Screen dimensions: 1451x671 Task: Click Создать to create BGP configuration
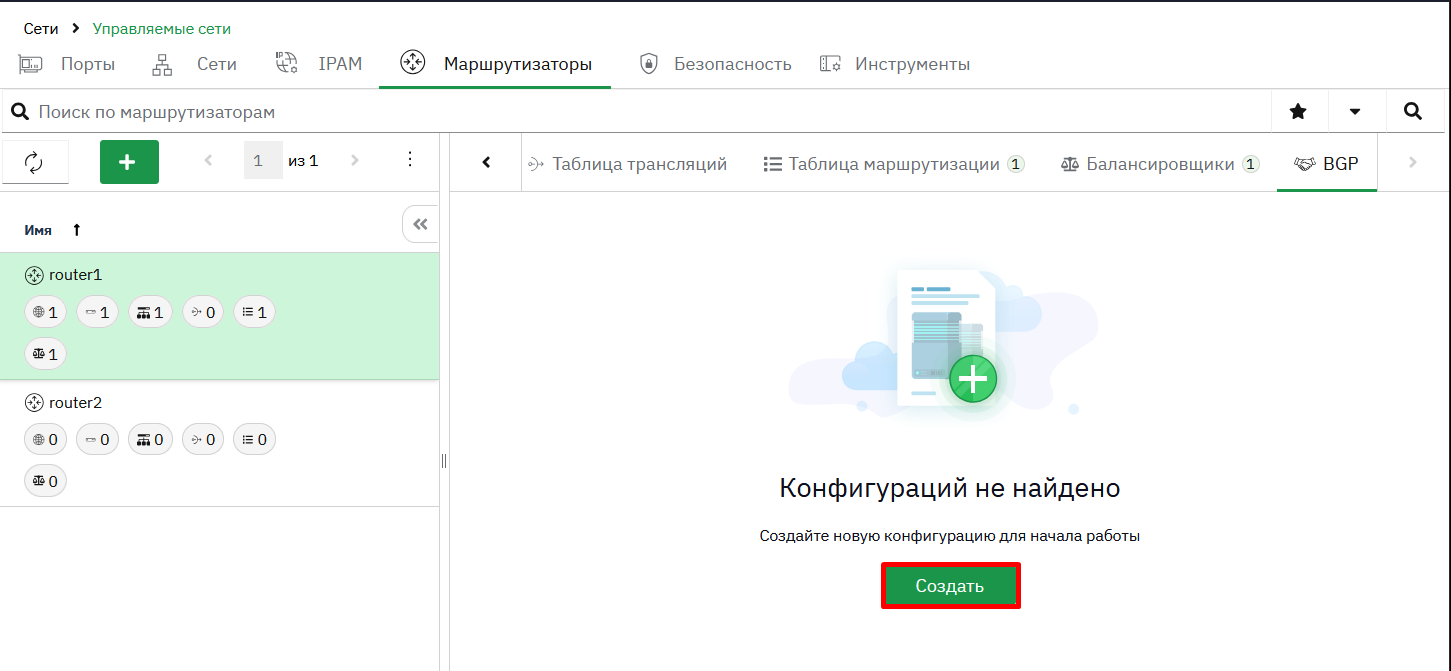[x=950, y=586]
